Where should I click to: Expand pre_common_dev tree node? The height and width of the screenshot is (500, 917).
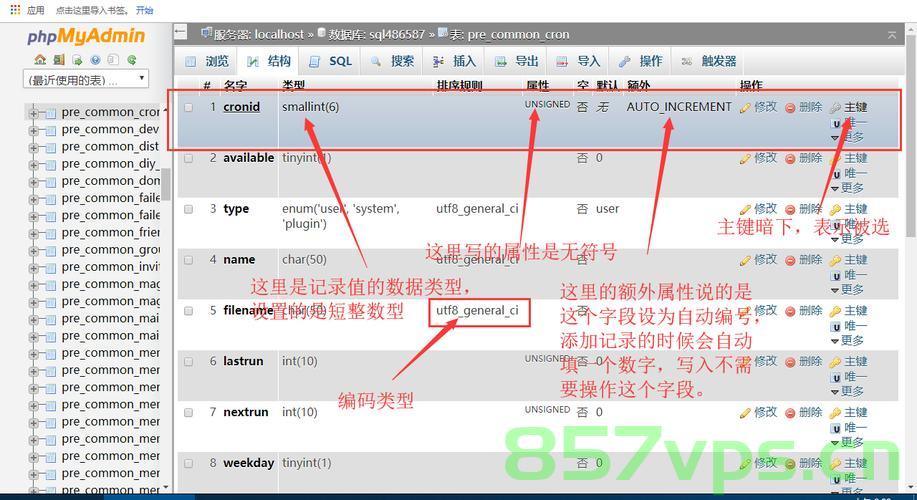pyautogui.click(x=33, y=130)
